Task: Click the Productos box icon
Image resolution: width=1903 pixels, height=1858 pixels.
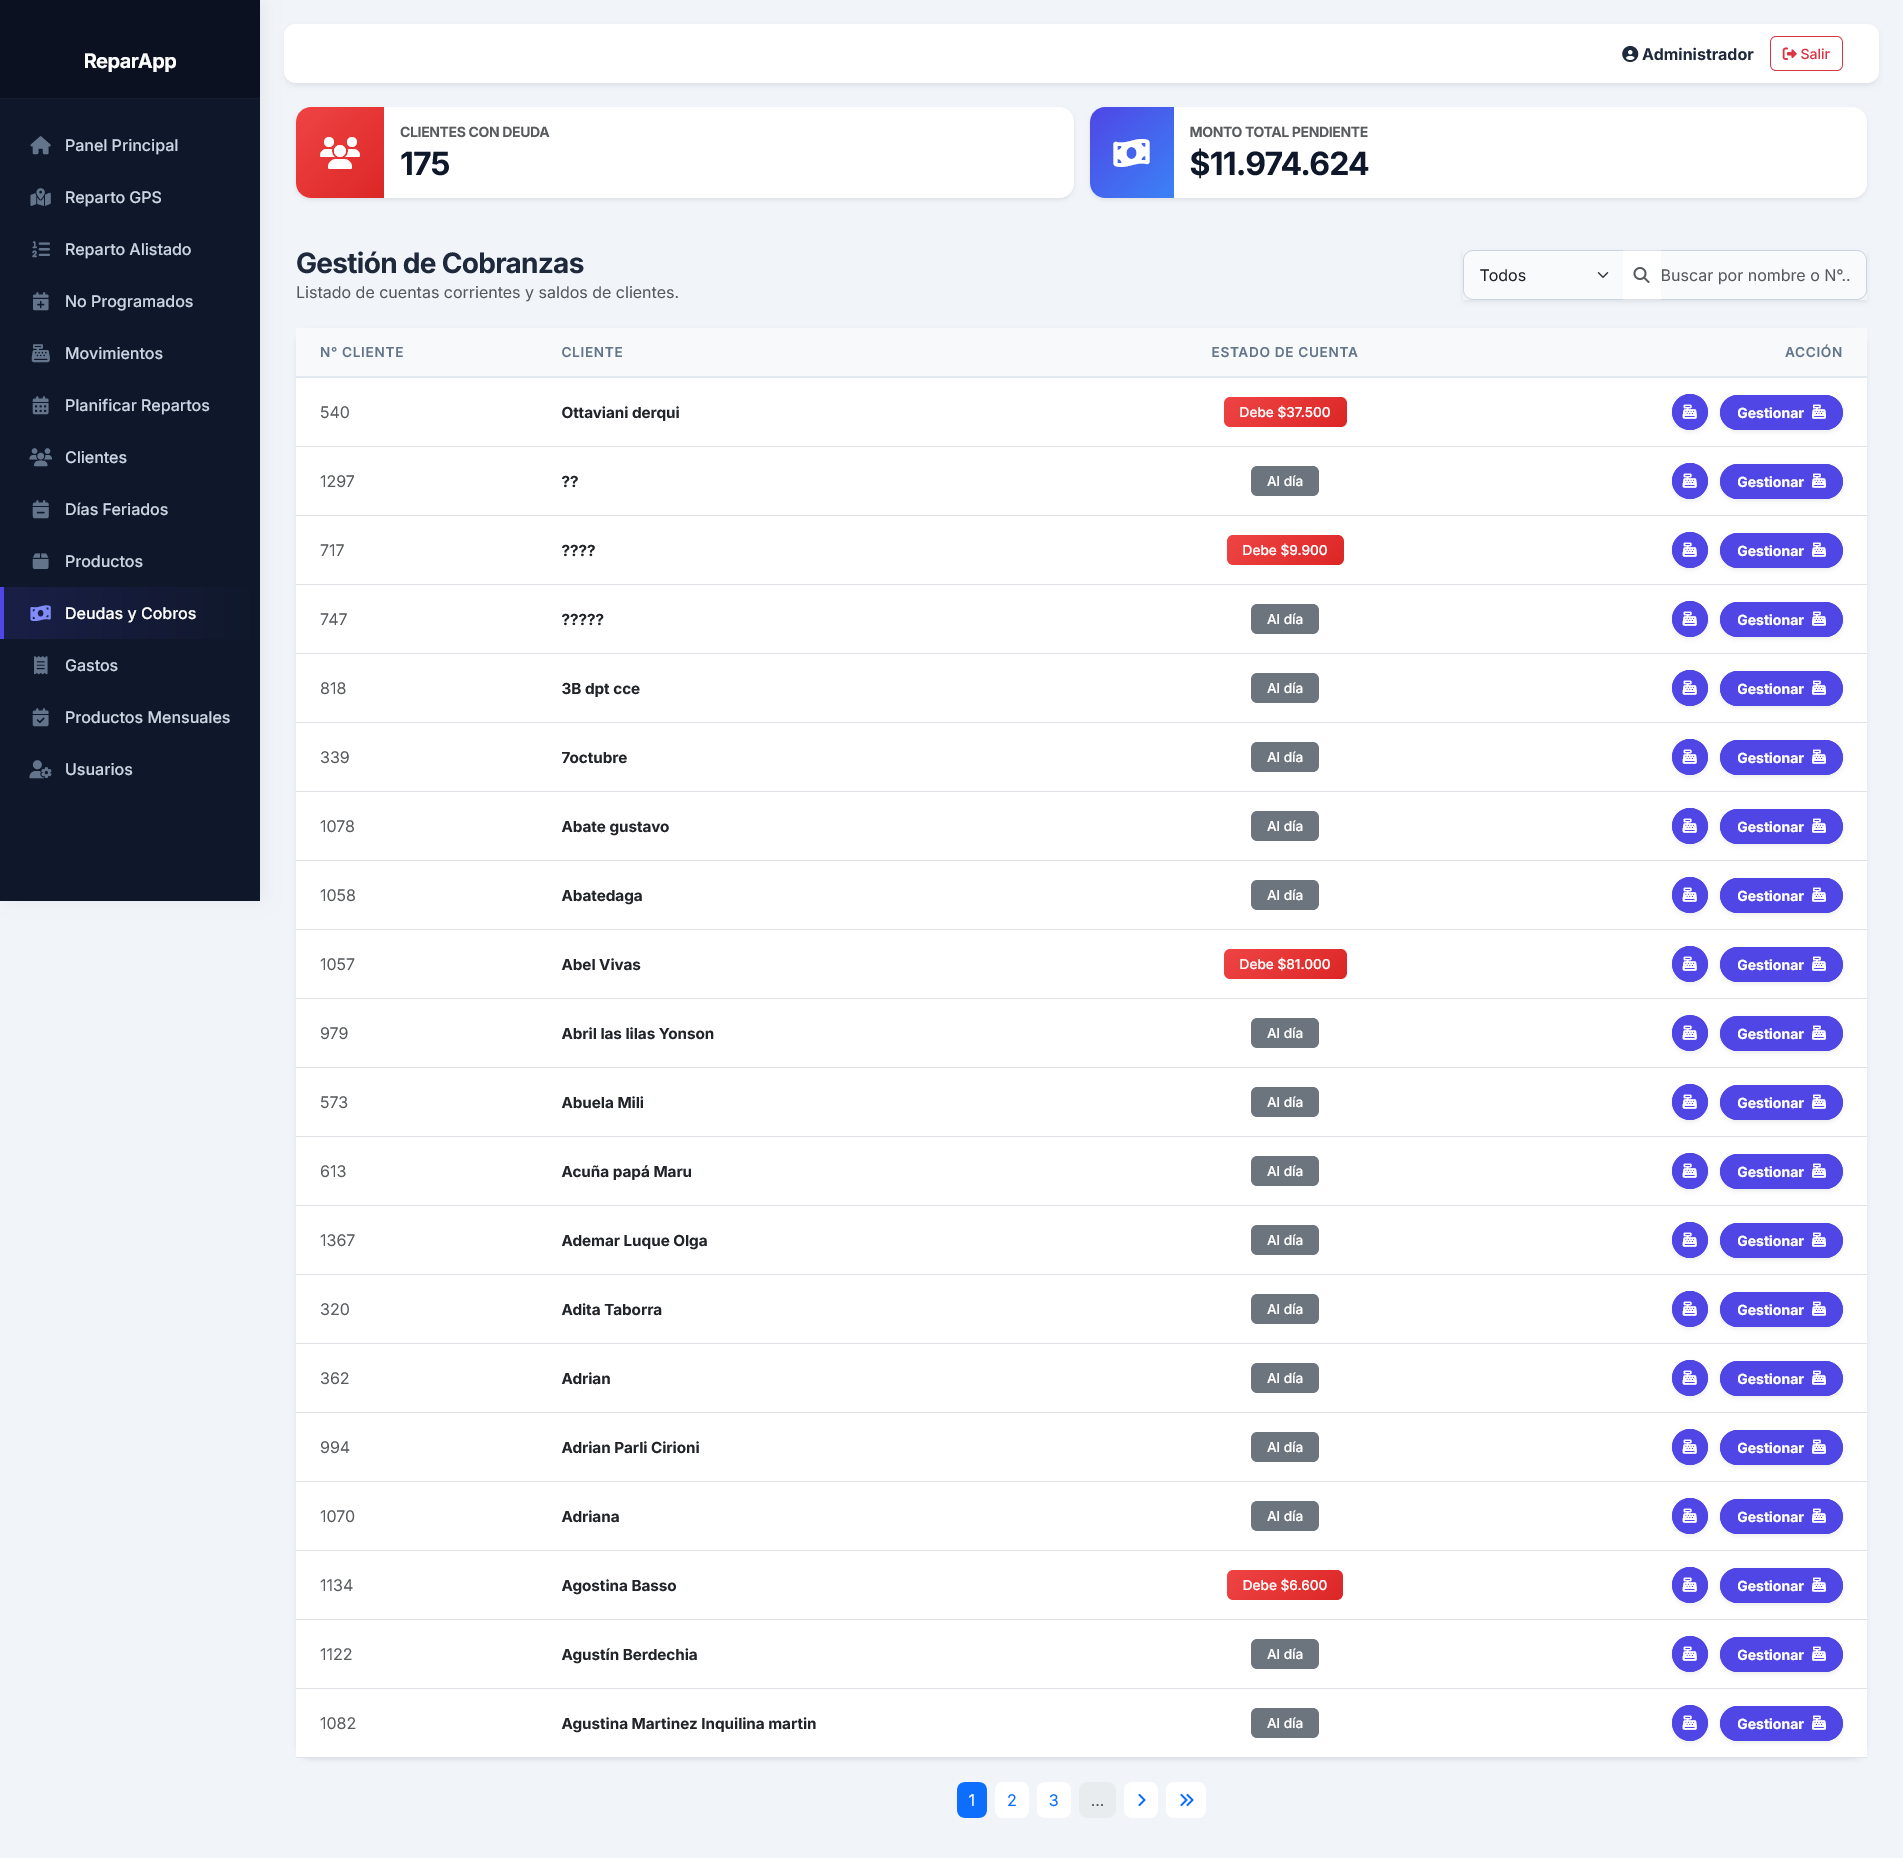Action: pyautogui.click(x=41, y=561)
